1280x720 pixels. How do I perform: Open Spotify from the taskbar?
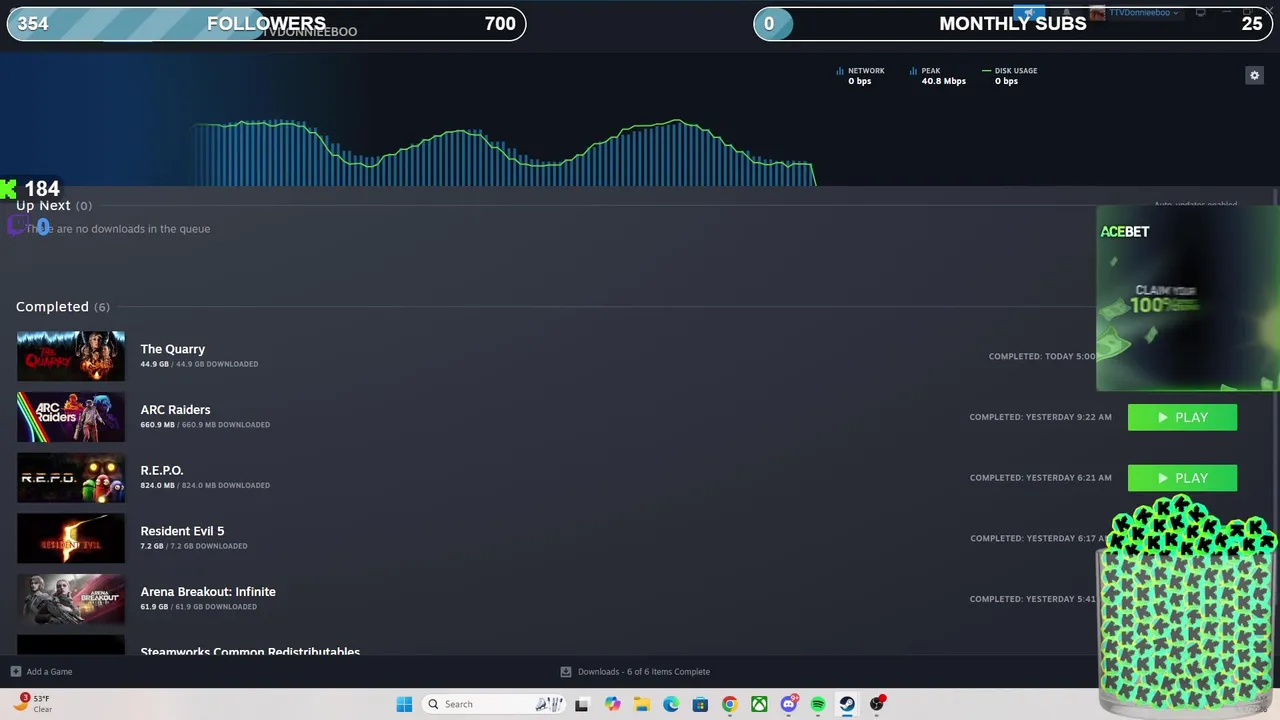click(x=818, y=704)
